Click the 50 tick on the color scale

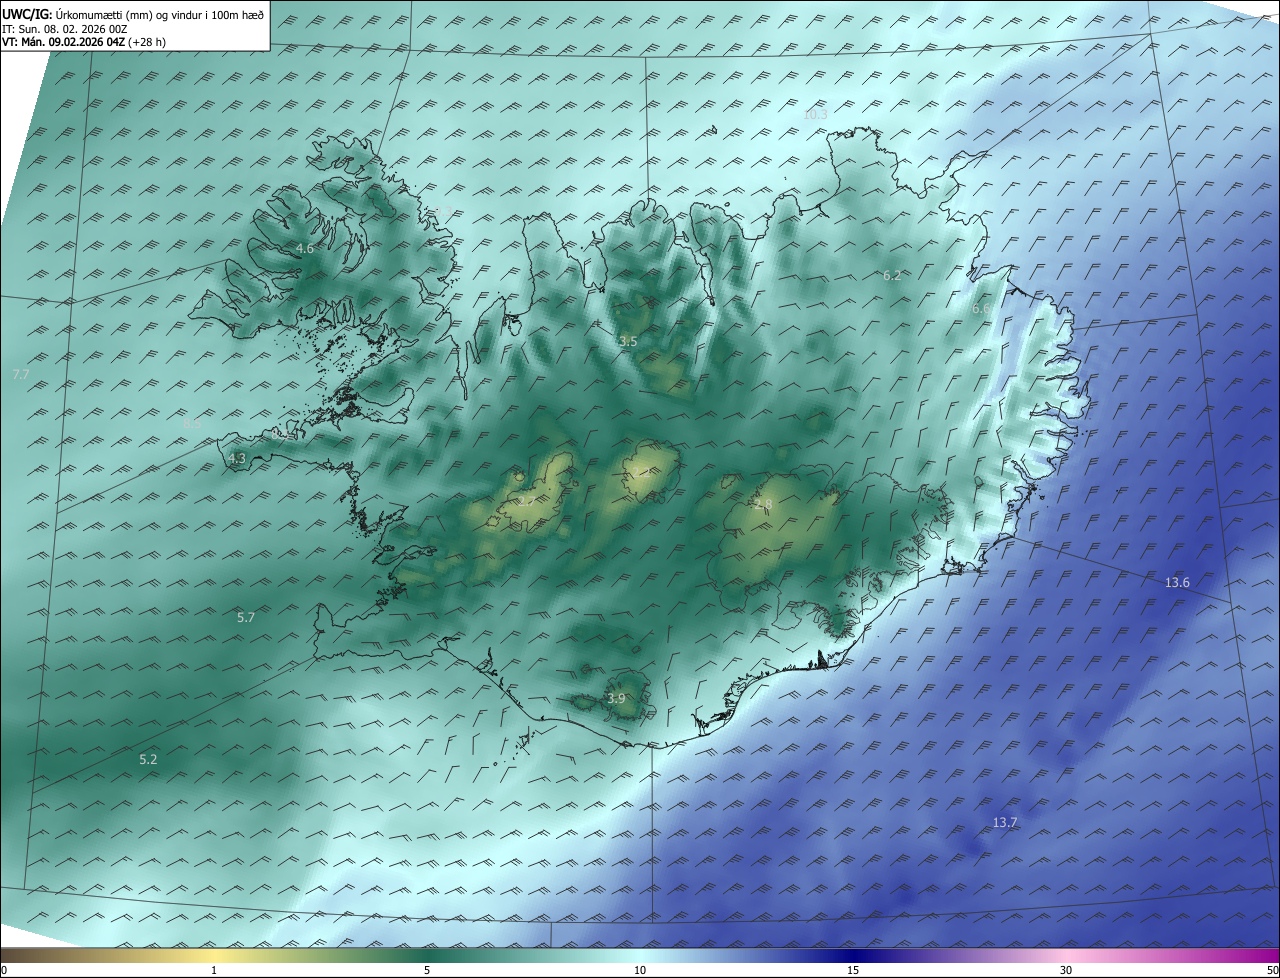pos(1272,970)
